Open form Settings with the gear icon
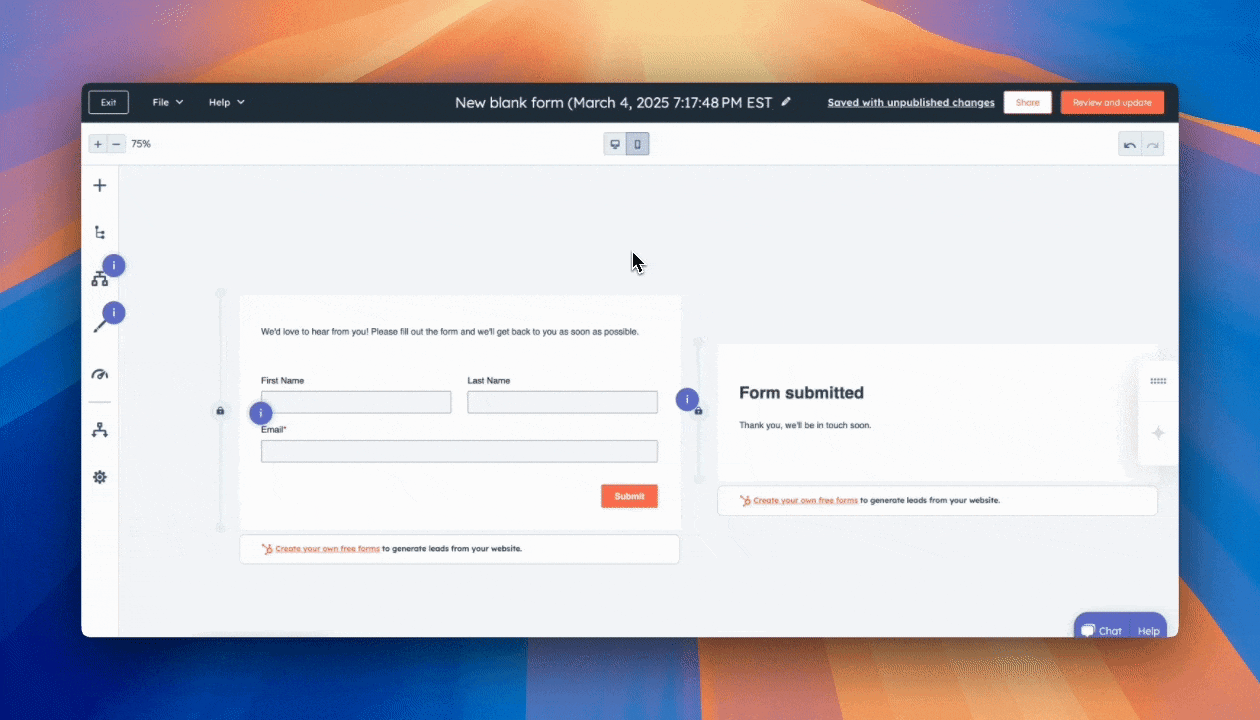1260x720 pixels. (99, 477)
